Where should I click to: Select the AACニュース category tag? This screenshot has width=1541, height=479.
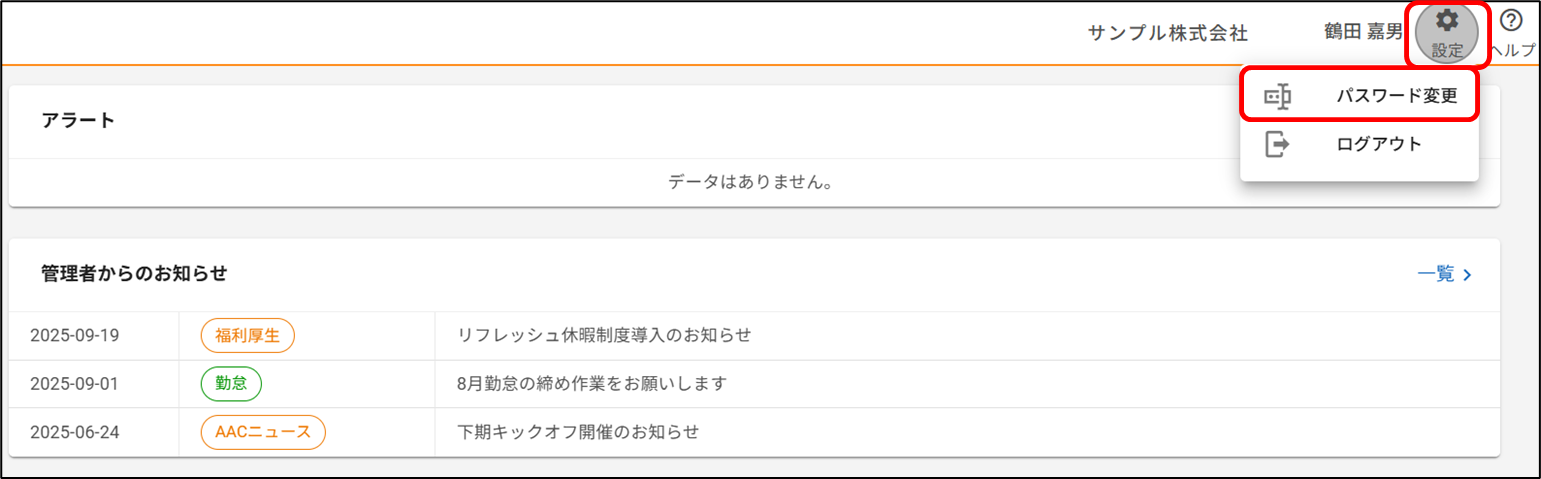(x=263, y=432)
